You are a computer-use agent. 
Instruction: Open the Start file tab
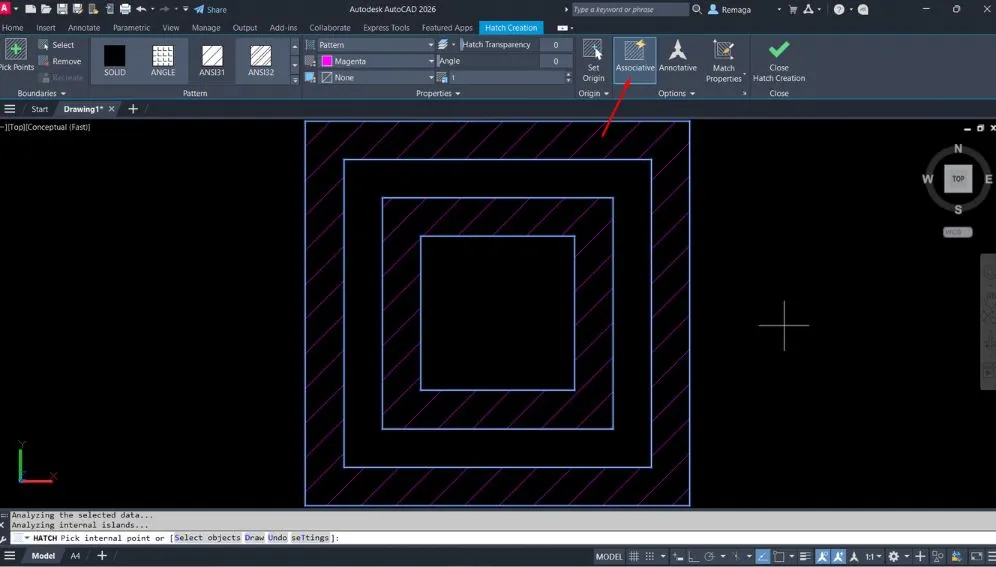tap(40, 109)
